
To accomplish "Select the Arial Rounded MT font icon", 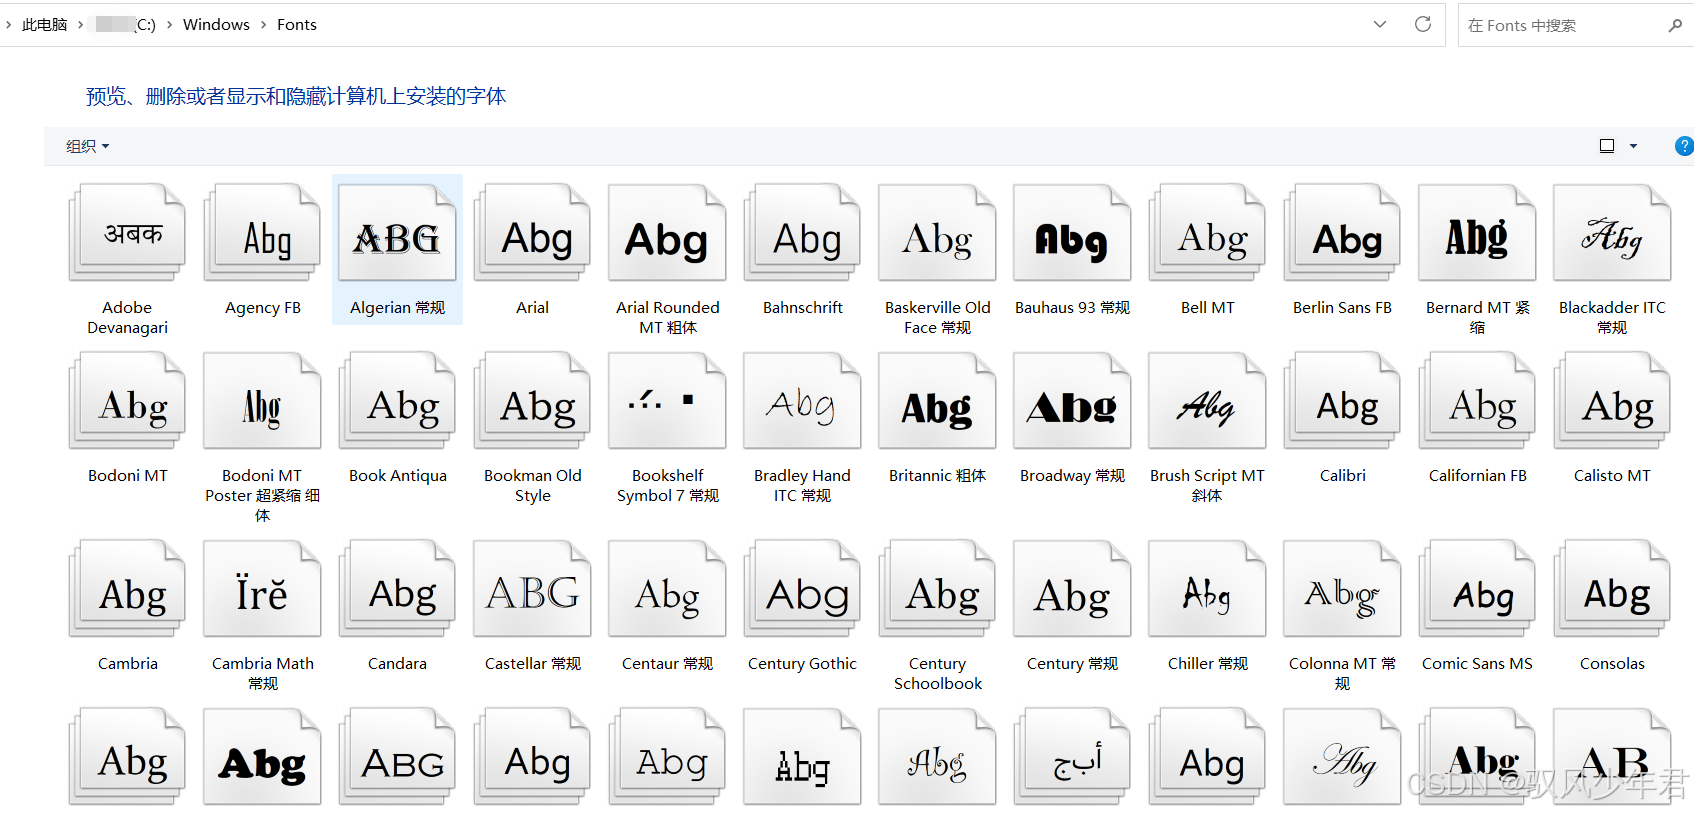I will click(x=667, y=232).
